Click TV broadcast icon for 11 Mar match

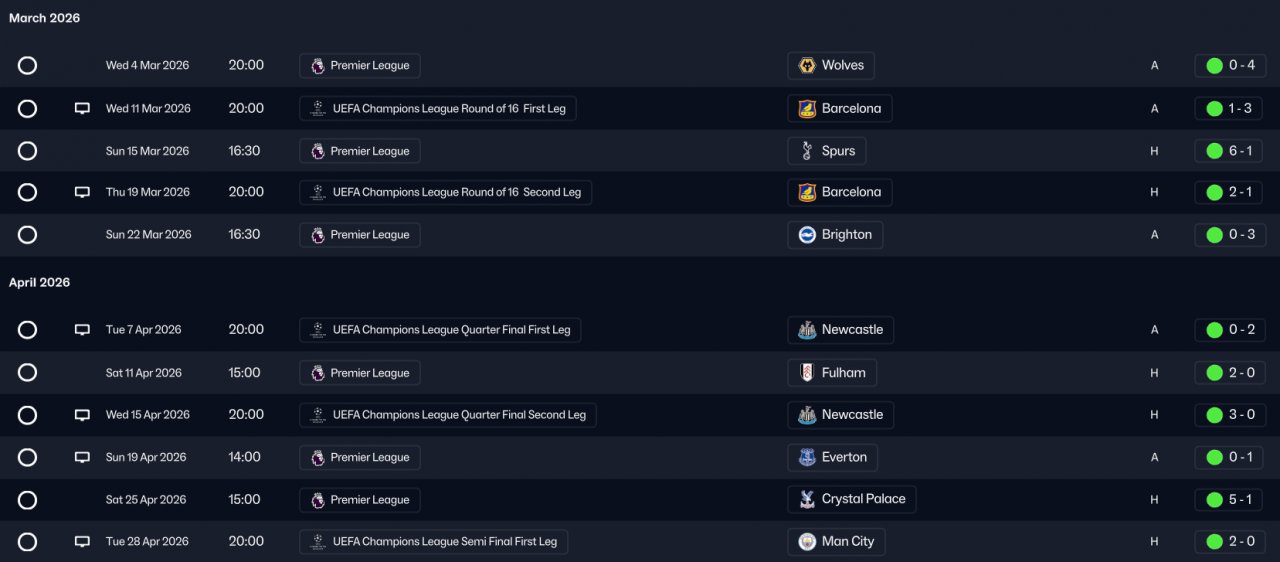82,109
